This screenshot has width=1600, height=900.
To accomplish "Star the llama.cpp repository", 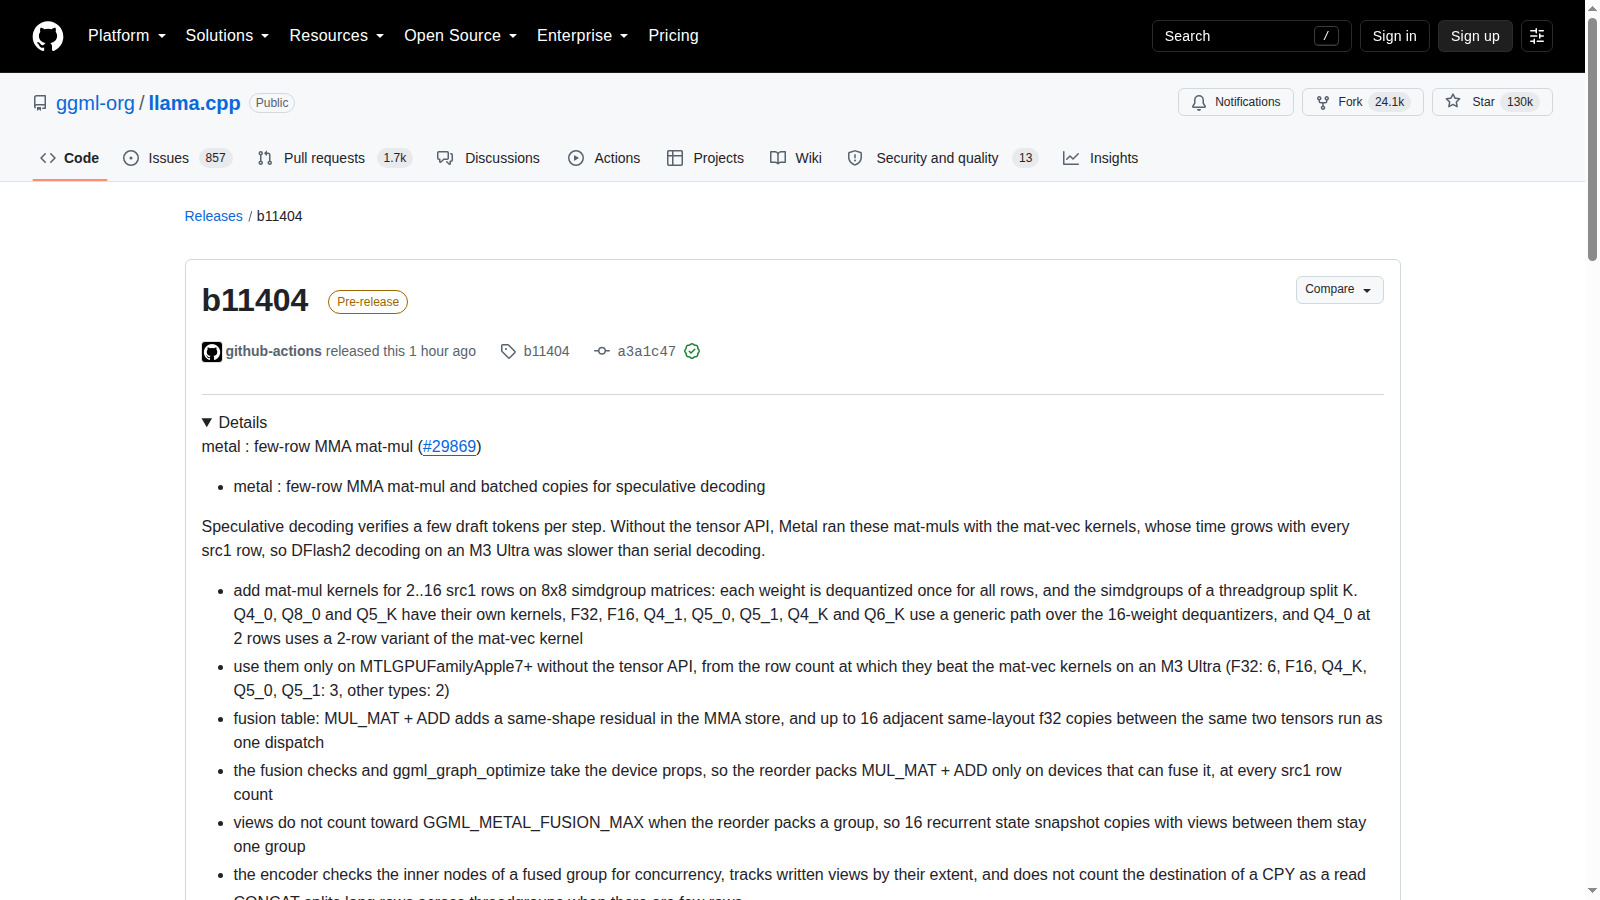I will (x=1492, y=102).
